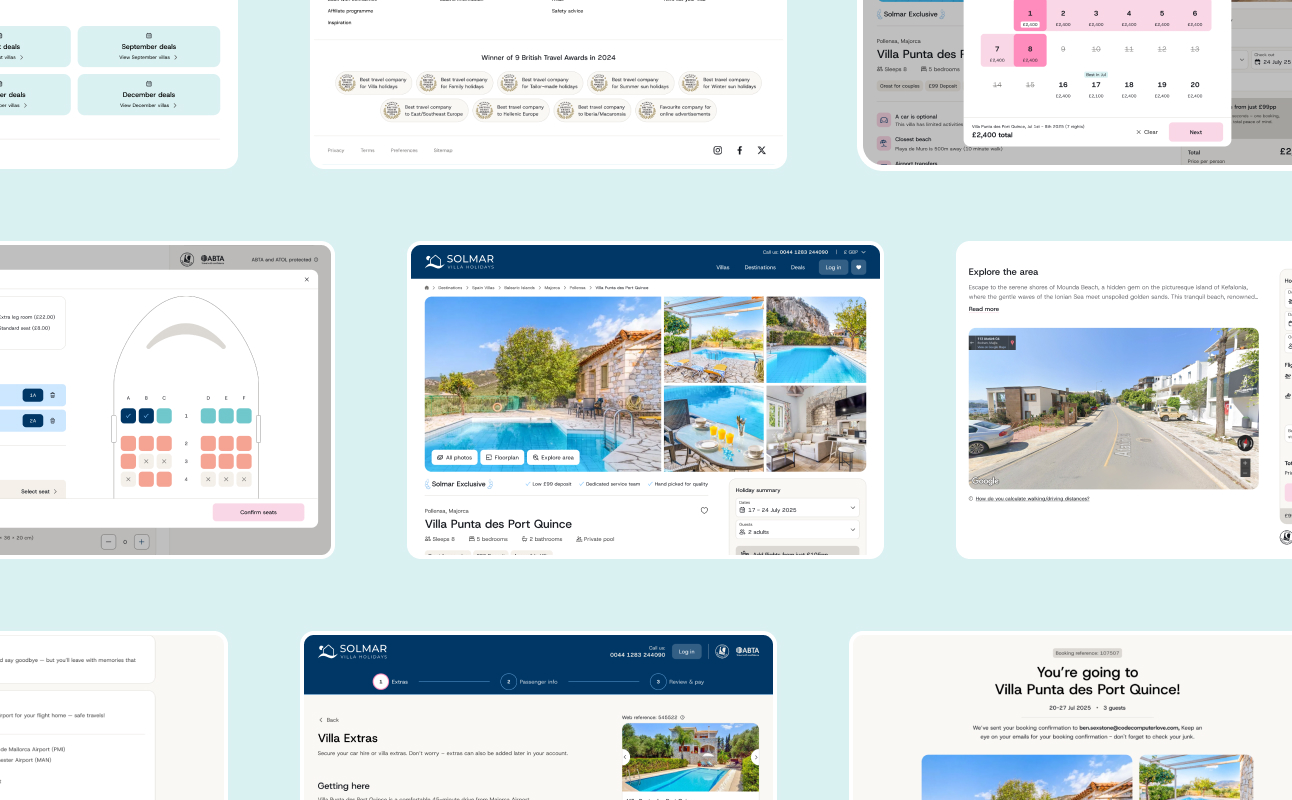This screenshot has width=1292, height=800.
Task: Deselect seat 1A on the seat map
Action: (128, 416)
